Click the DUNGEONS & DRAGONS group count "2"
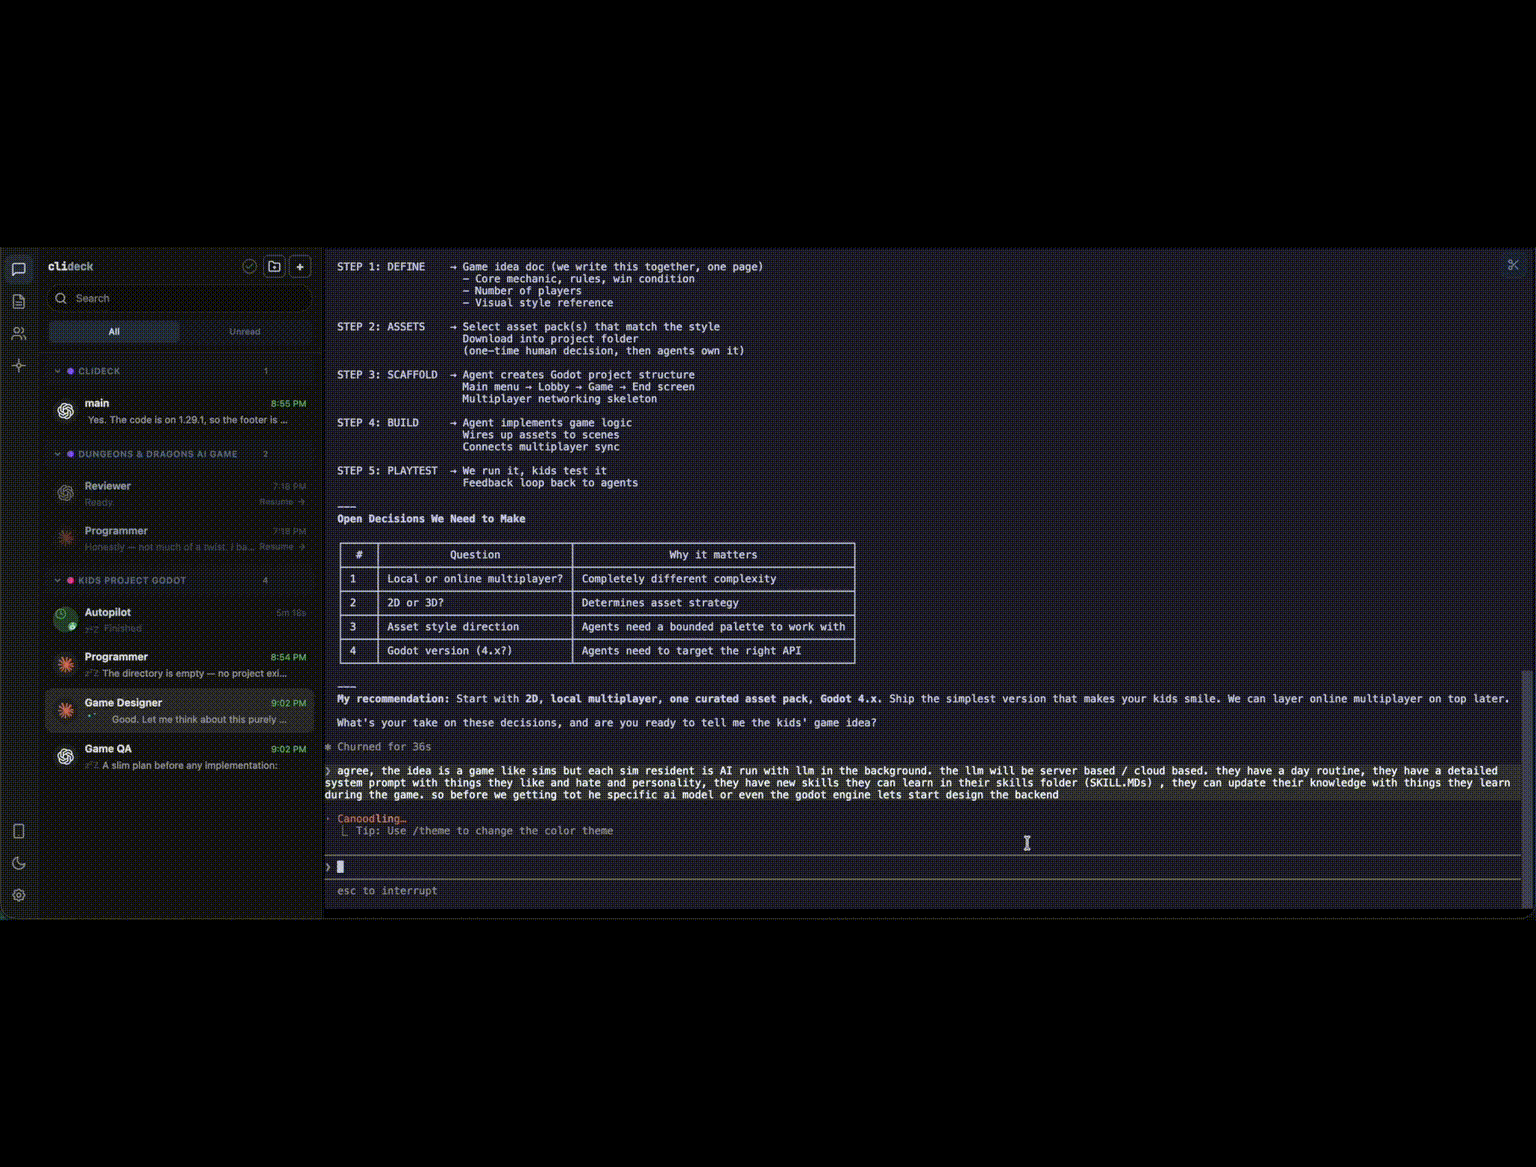Viewport: 1536px width, 1167px height. click(265, 454)
